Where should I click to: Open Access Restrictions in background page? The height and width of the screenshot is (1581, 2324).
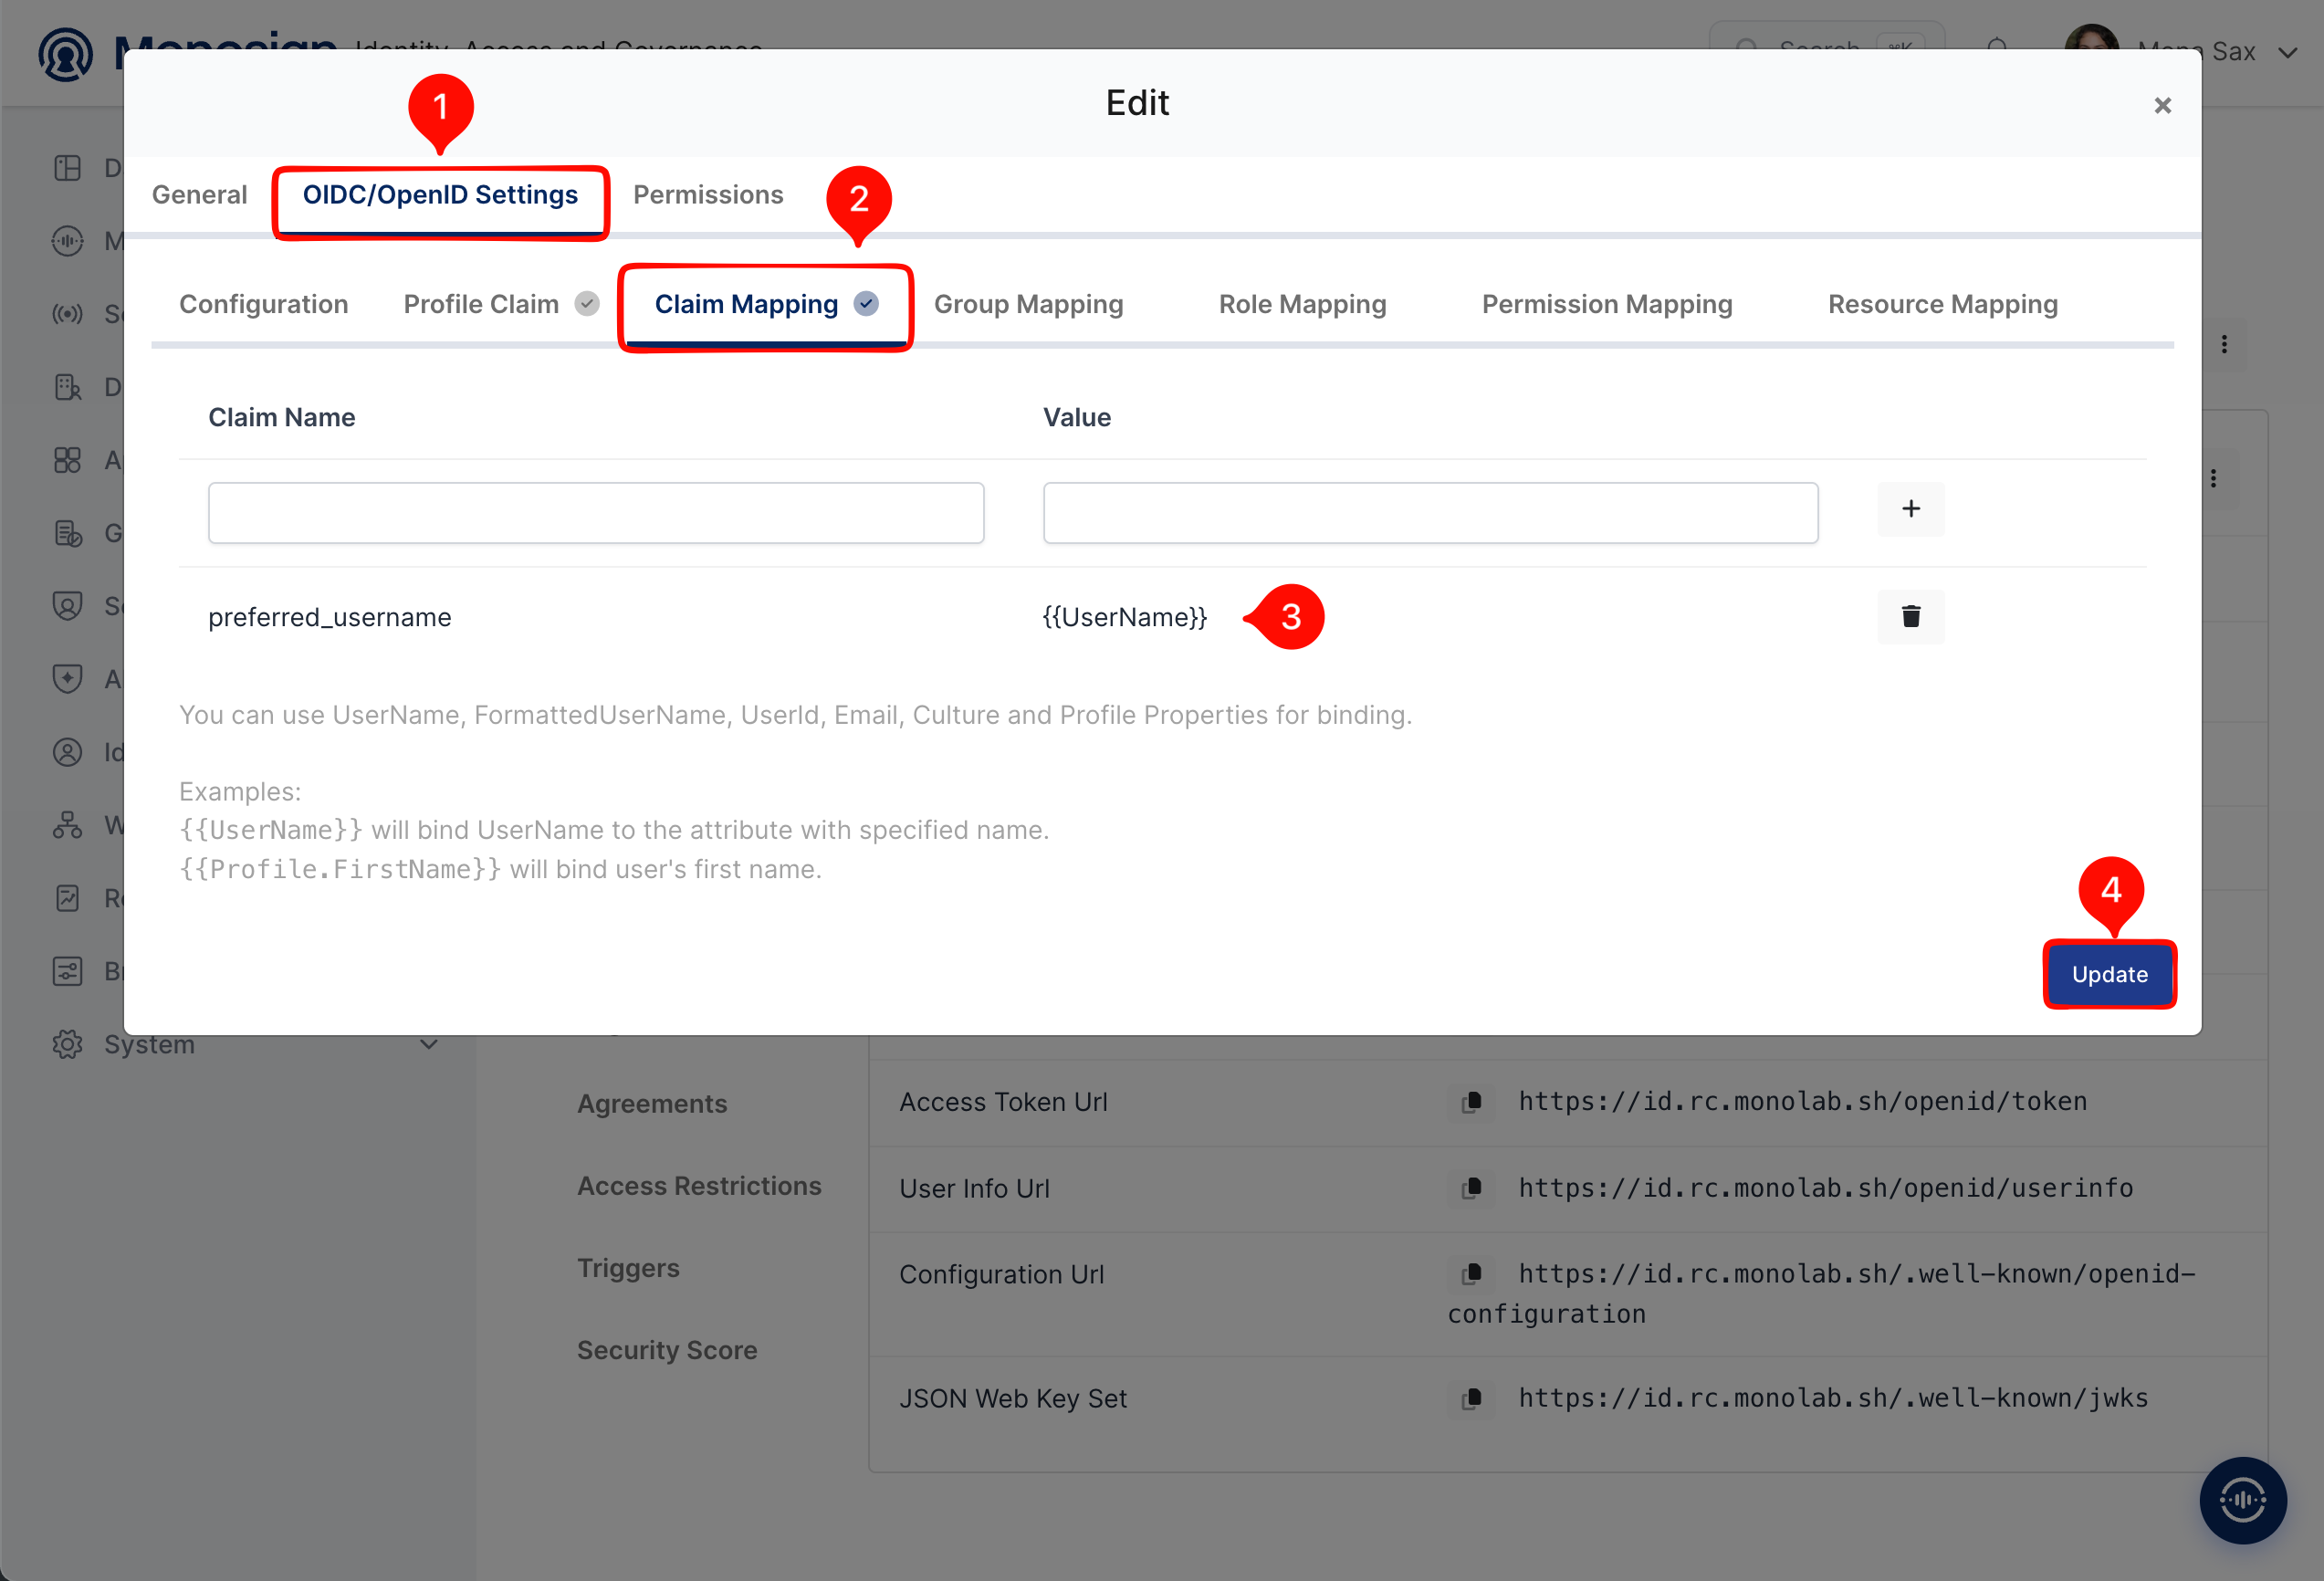[x=699, y=1186]
